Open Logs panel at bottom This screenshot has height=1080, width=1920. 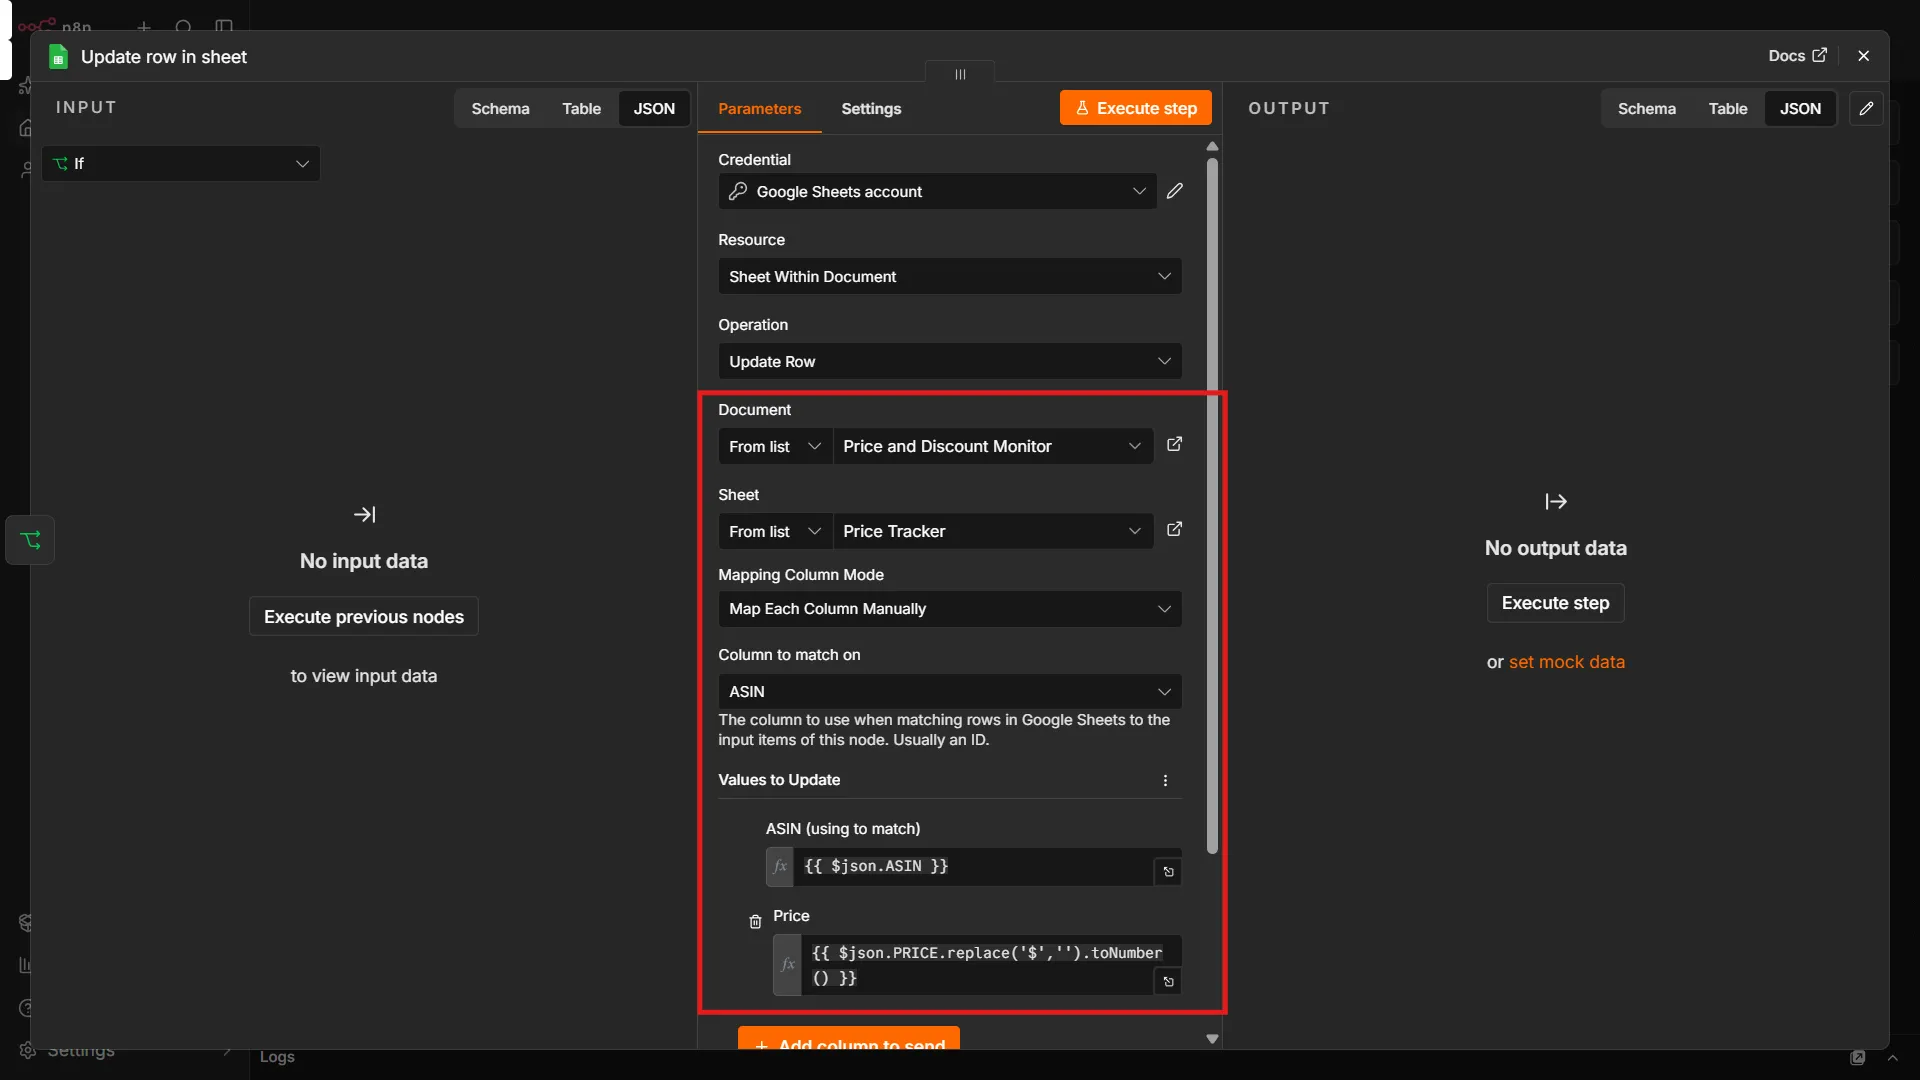point(277,1057)
